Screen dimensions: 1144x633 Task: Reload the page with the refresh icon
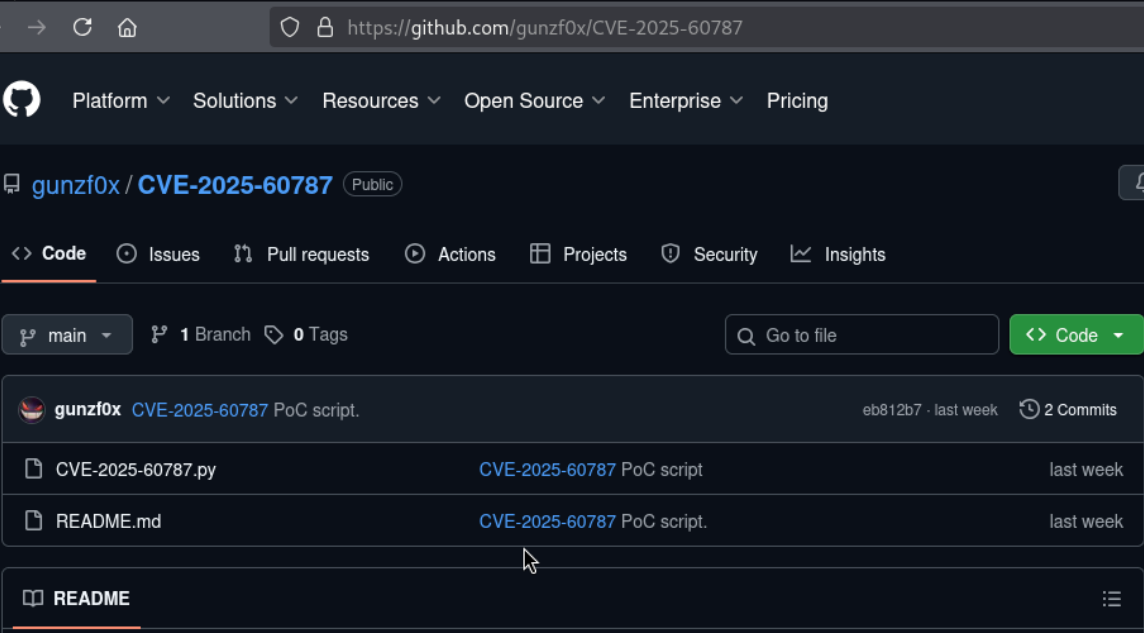82,28
